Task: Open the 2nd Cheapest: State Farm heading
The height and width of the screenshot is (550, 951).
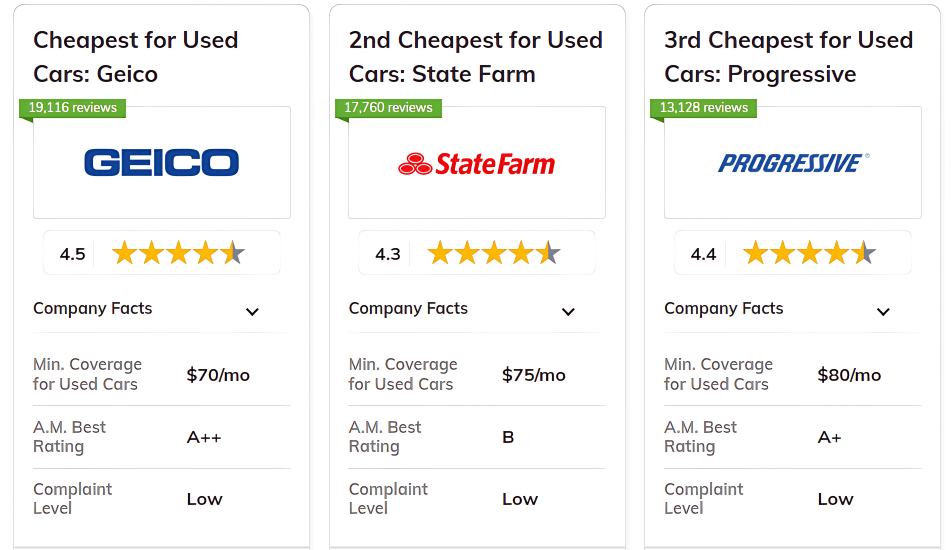Action: tap(475, 57)
